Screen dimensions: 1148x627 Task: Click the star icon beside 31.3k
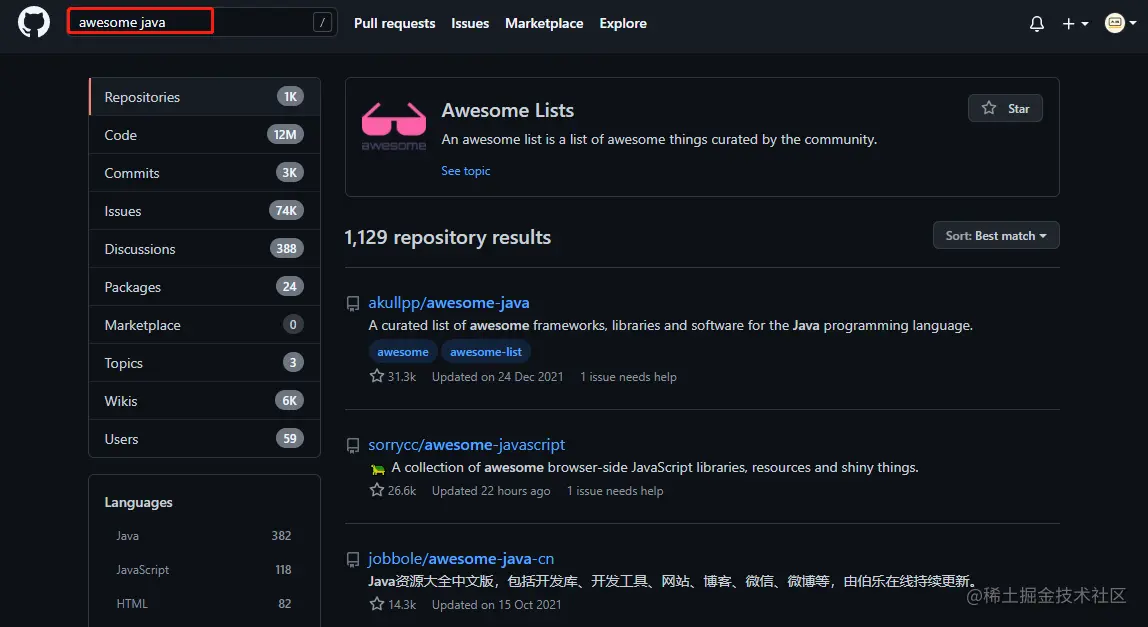click(x=377, y=376)
